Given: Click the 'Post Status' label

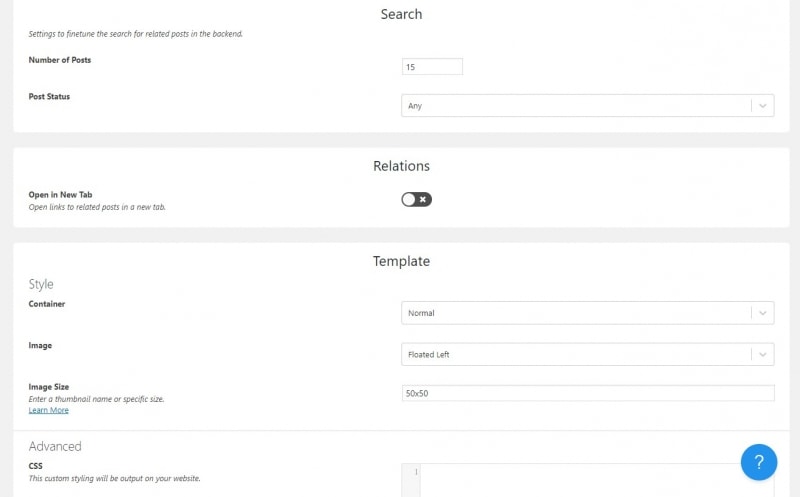Looking at the screenshot, I should coord(49,96).
